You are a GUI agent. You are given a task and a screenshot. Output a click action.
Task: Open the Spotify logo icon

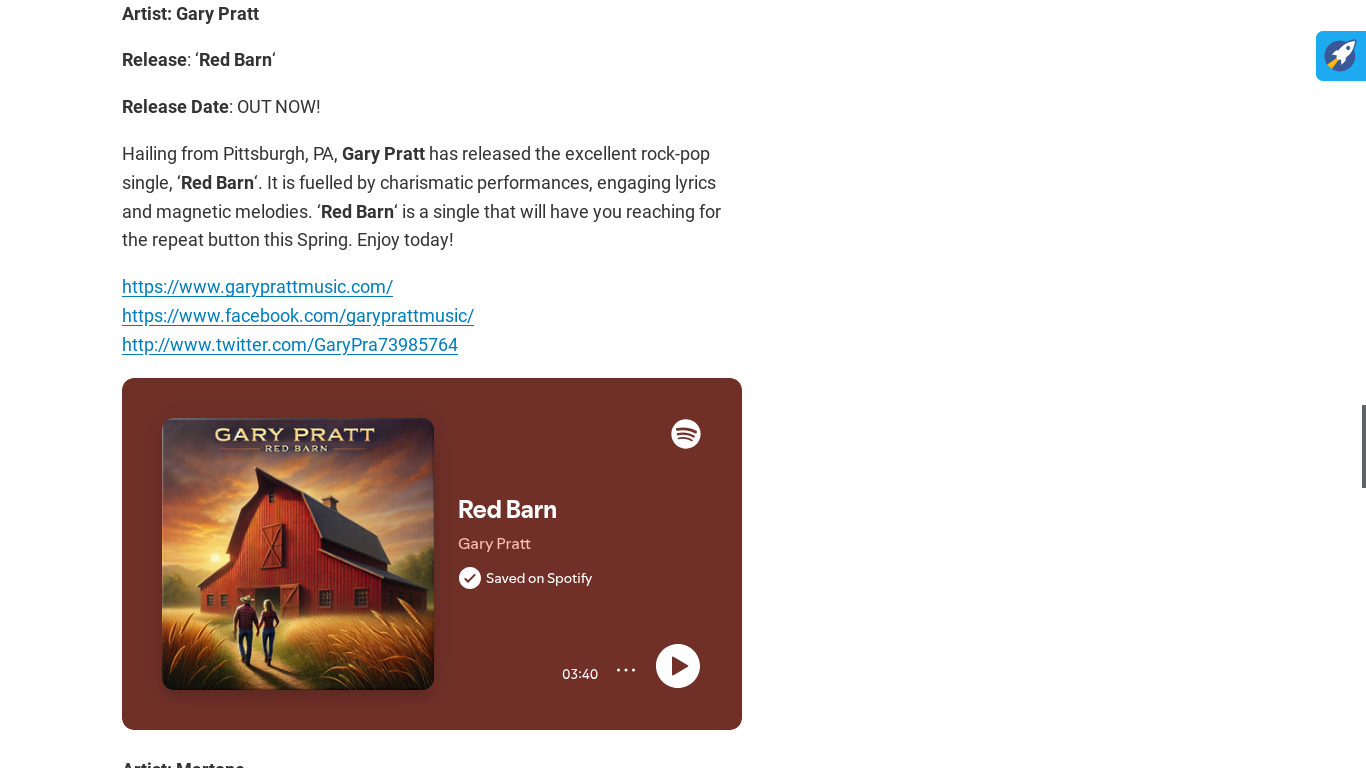[686, 434]
